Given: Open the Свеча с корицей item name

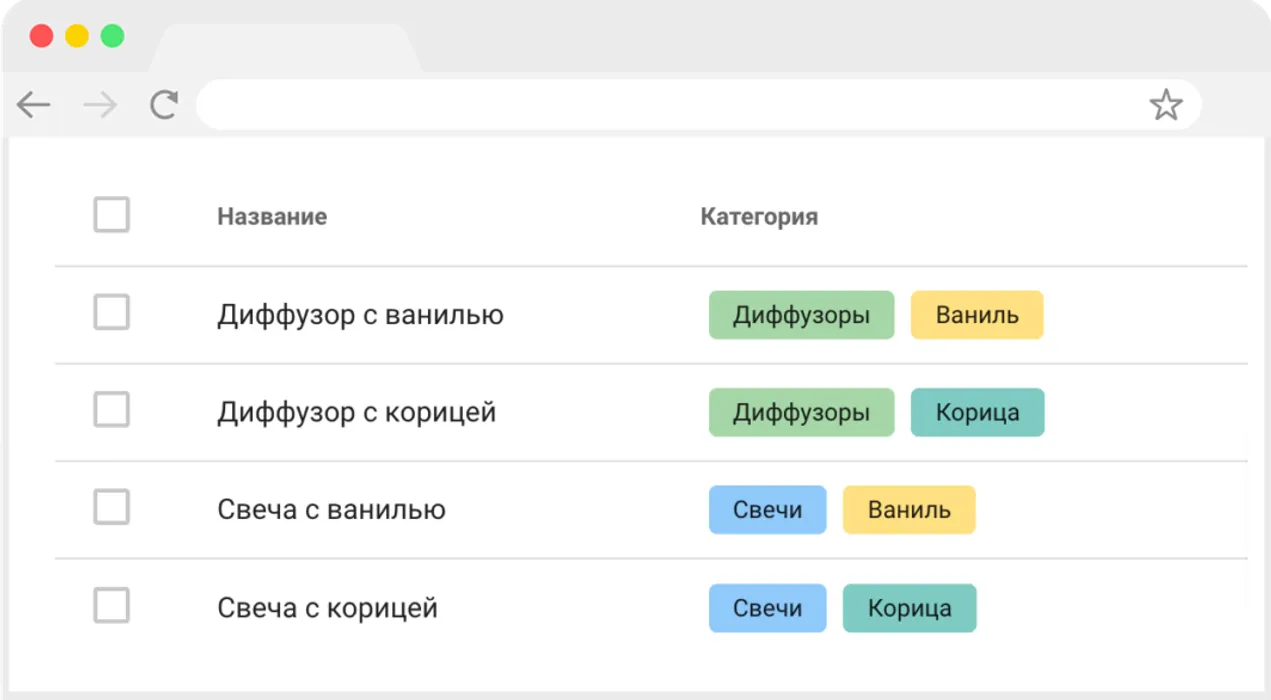Looking at the screenshot, I should [x=327, y=608].
